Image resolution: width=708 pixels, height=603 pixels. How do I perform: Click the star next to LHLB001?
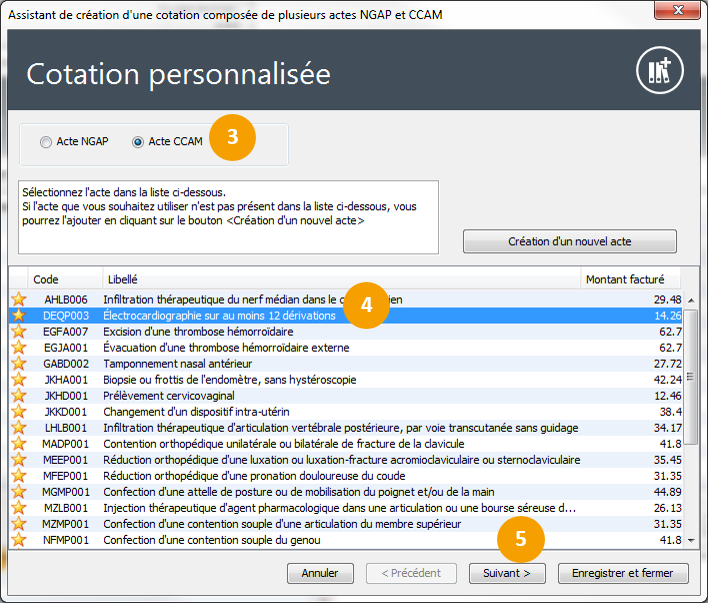[x=17, y=427]
